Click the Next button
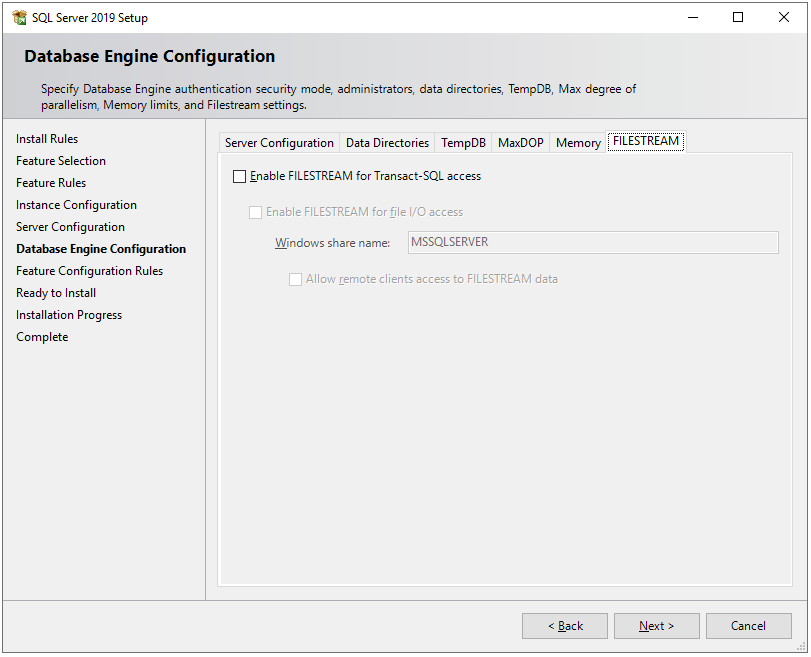 (656, 626)
